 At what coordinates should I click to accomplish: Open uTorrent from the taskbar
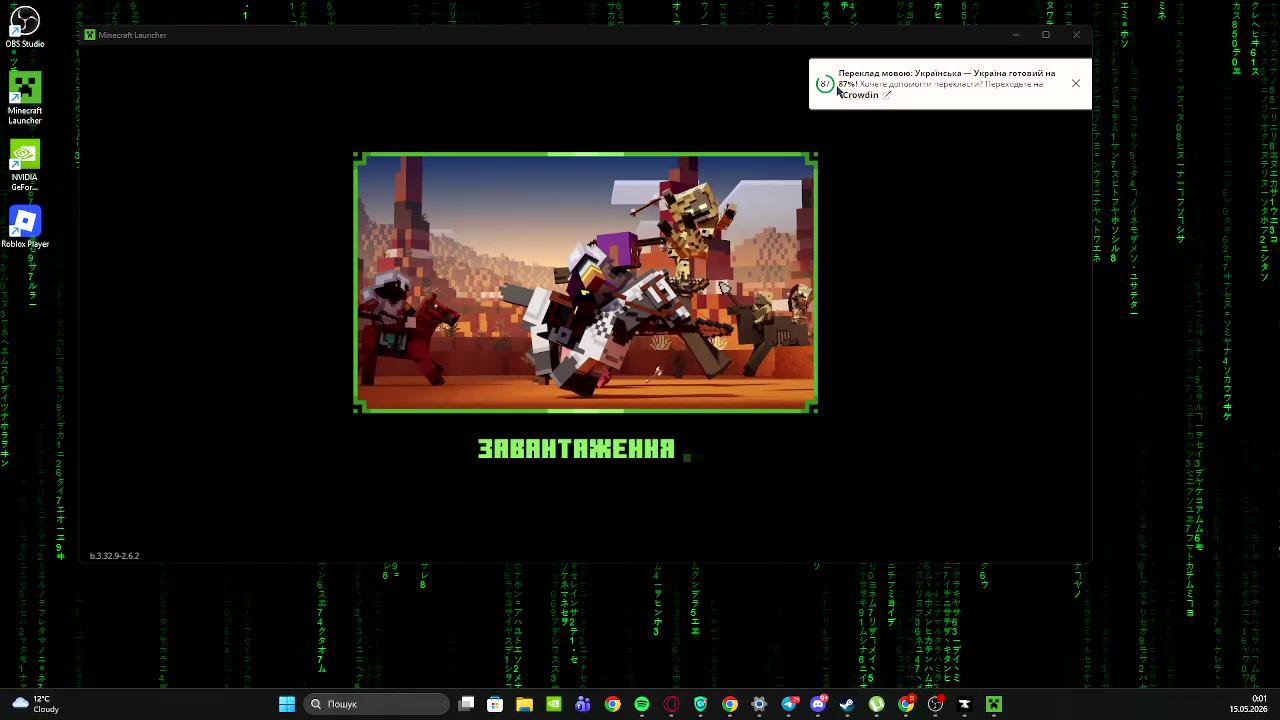[x=877, y=704]
